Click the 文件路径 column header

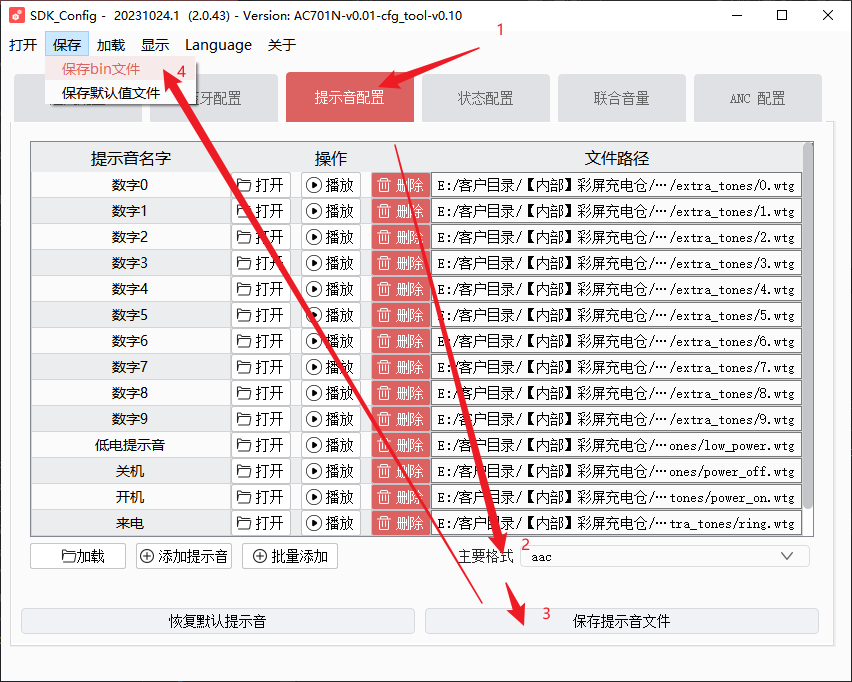617,158
